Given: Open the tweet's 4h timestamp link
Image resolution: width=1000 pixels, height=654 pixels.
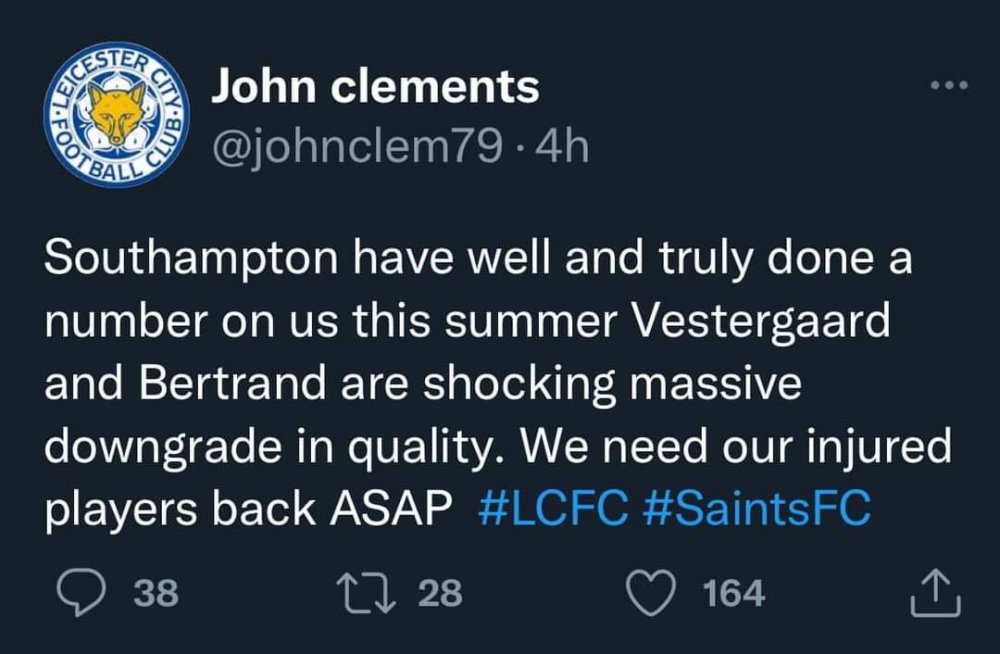Looking at the screenshot, I should point(563,148).
